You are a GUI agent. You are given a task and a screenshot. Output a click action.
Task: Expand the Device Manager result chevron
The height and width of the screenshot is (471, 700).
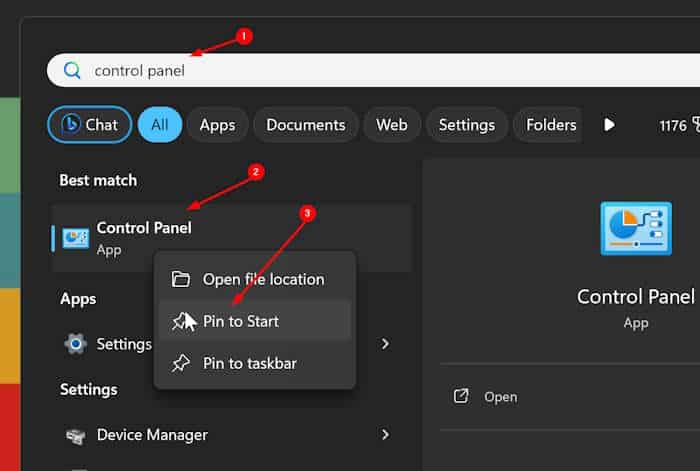[385, 435]
